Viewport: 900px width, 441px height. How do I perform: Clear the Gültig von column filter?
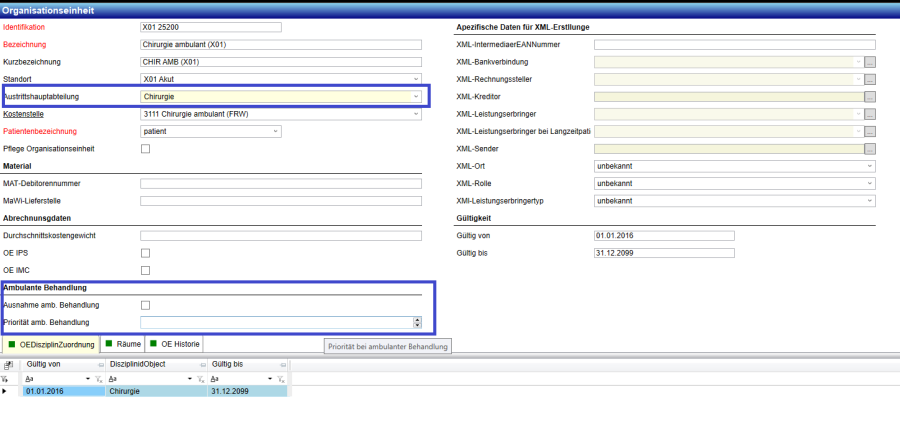(x=98, y=380)
